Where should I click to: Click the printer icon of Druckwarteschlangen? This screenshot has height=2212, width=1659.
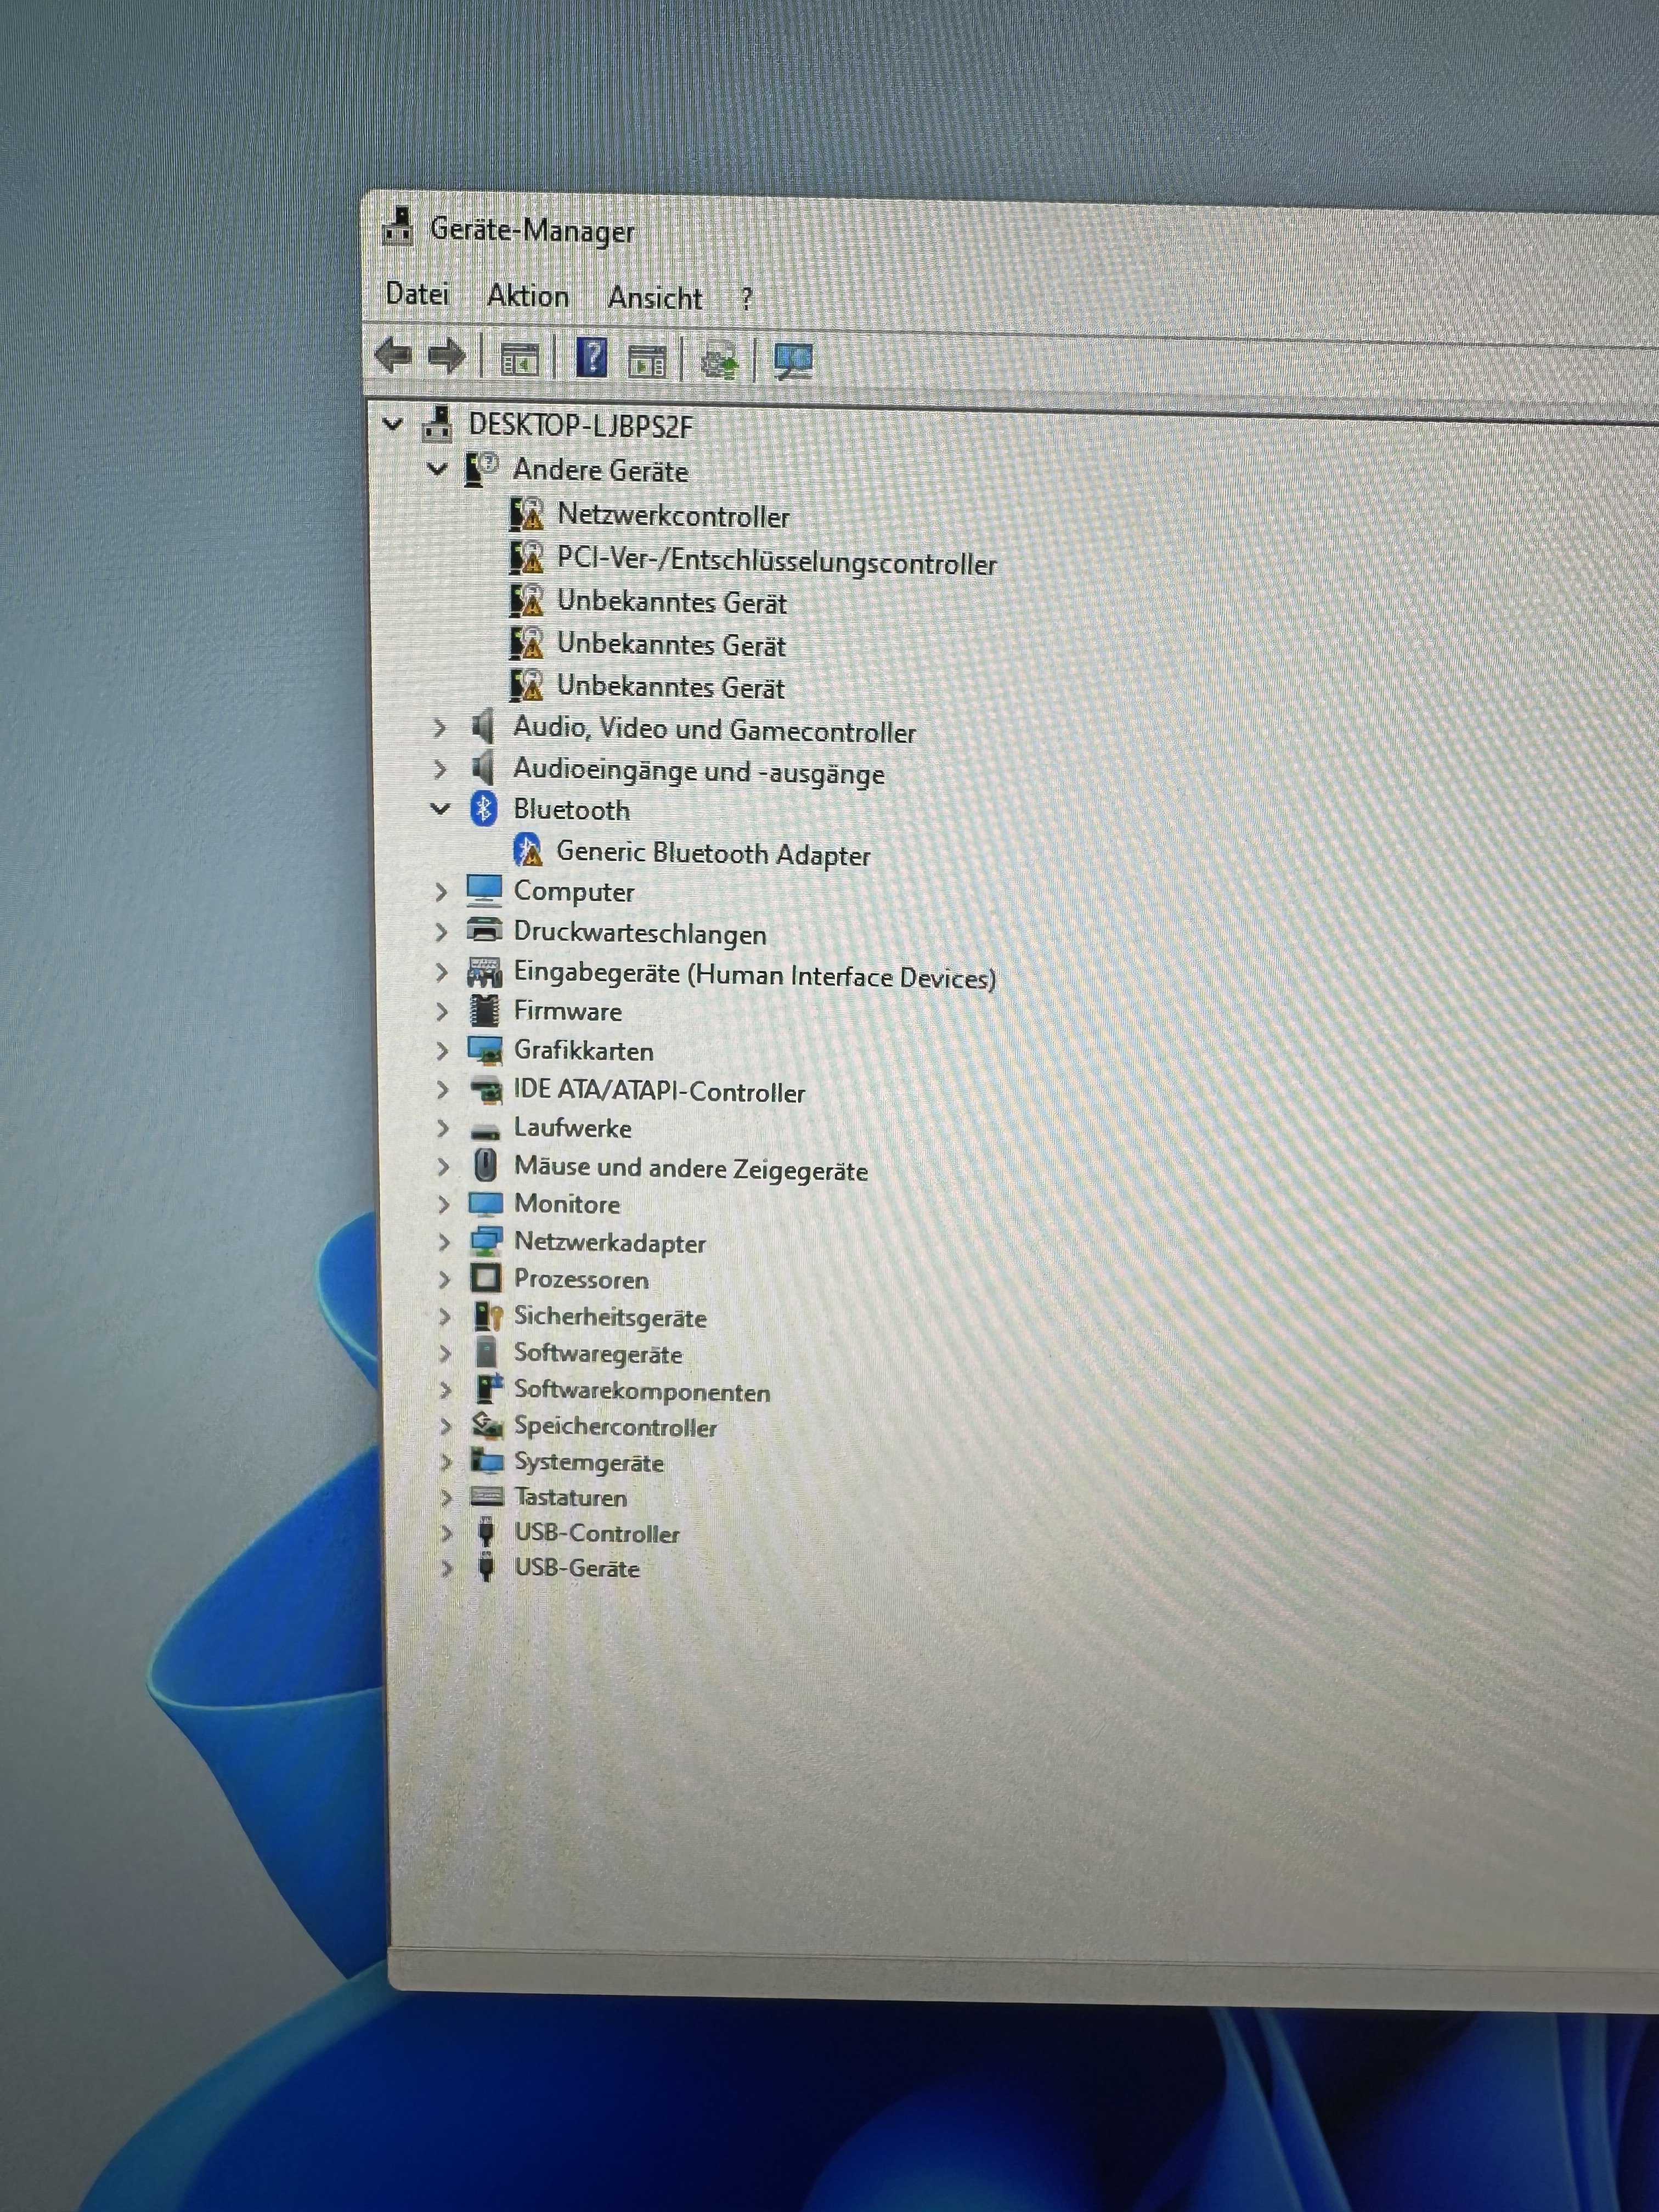click(485, 931)
